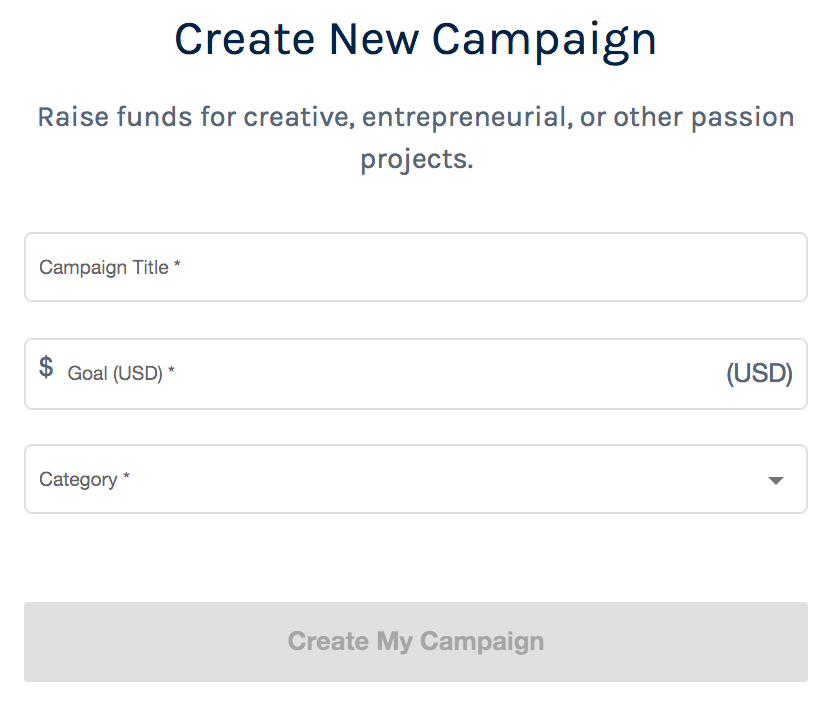Click the word 'projects.' in the subtitle

pos(417,160)
